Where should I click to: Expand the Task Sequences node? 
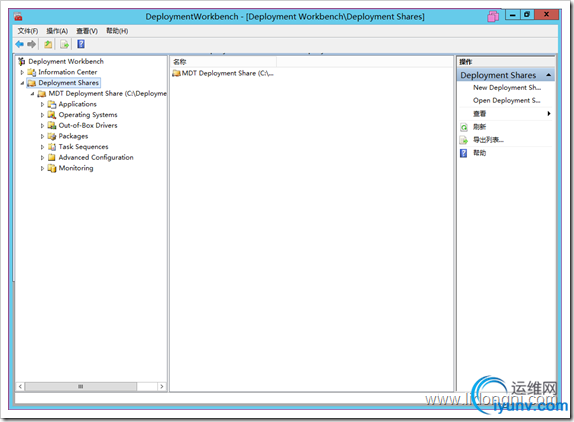click(x=42, y=147)
